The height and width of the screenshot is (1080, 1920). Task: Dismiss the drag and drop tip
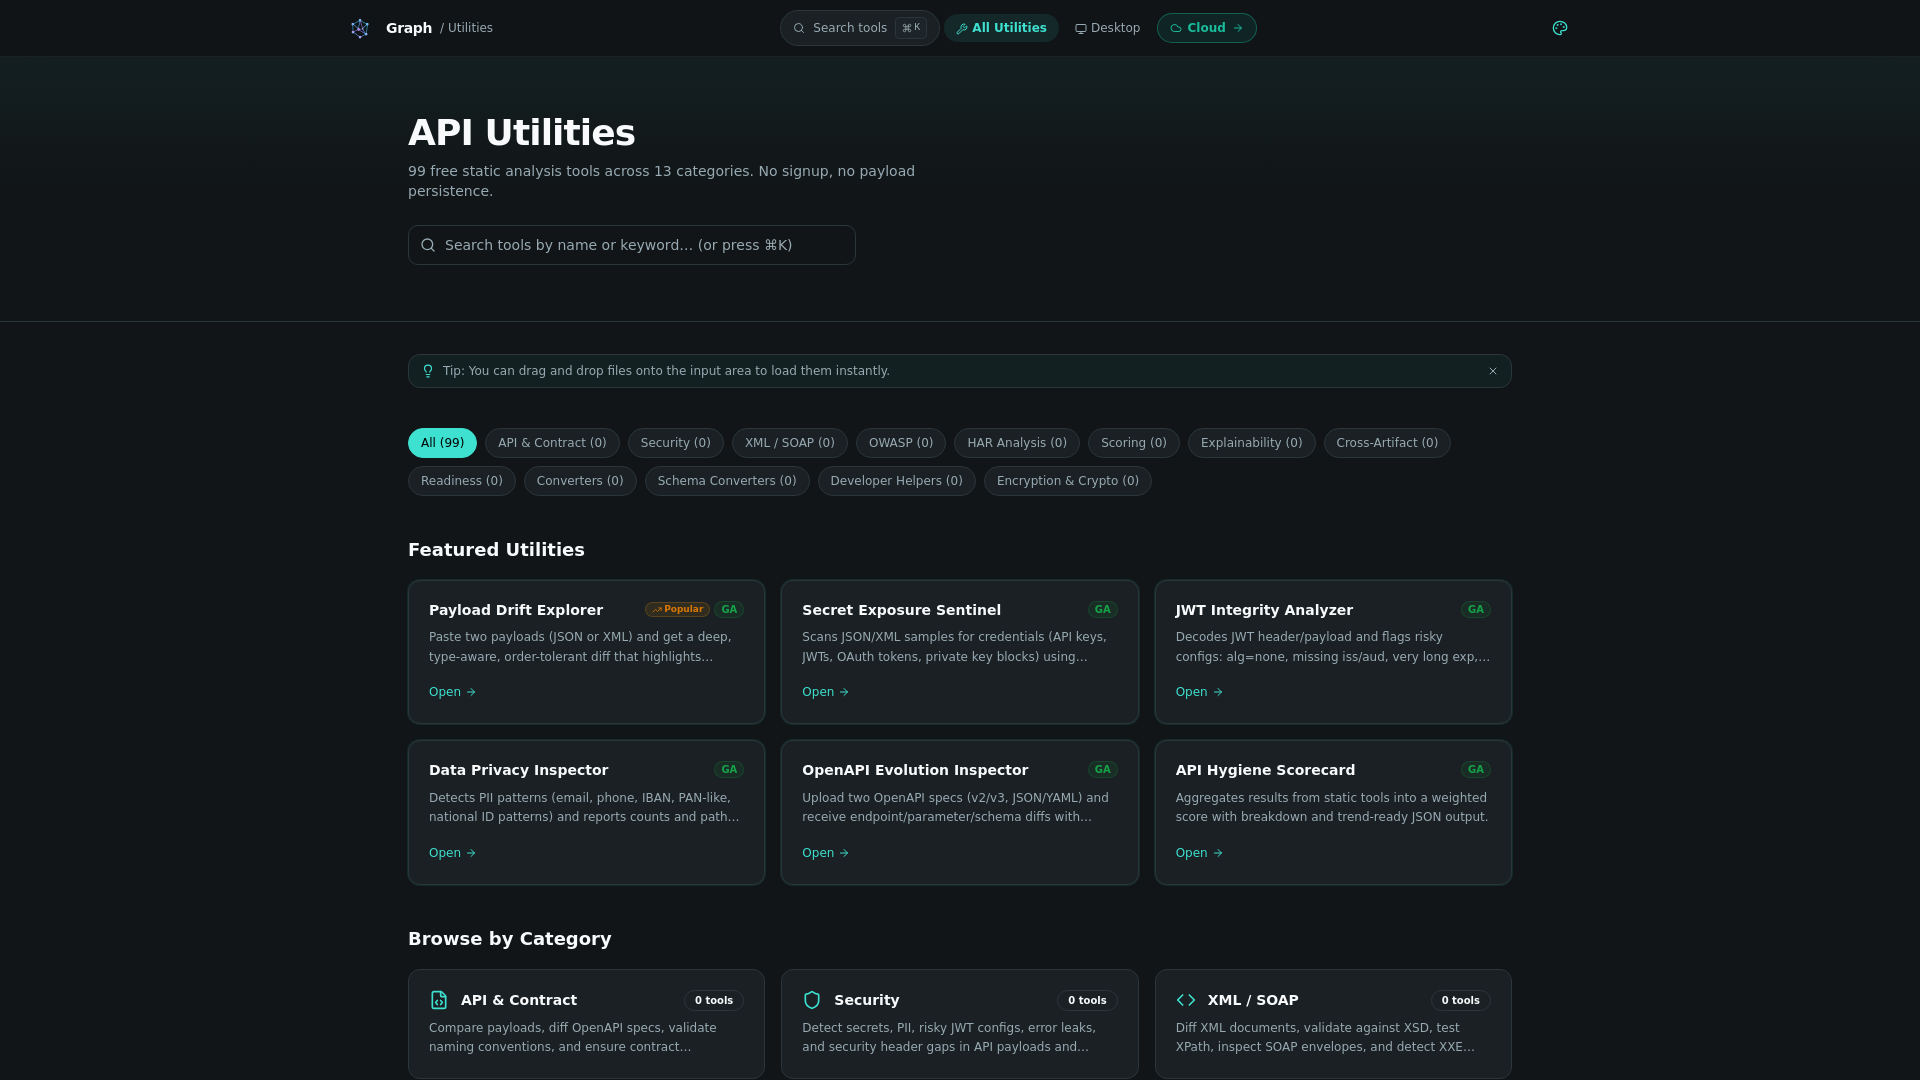click(1493, 371)
